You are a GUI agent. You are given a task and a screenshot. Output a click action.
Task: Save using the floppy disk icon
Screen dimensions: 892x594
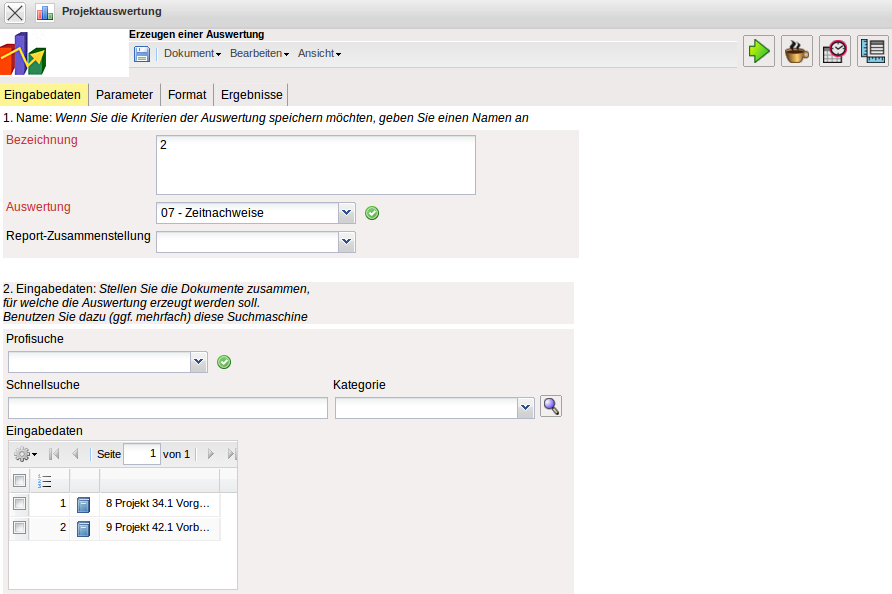point(142,54)
